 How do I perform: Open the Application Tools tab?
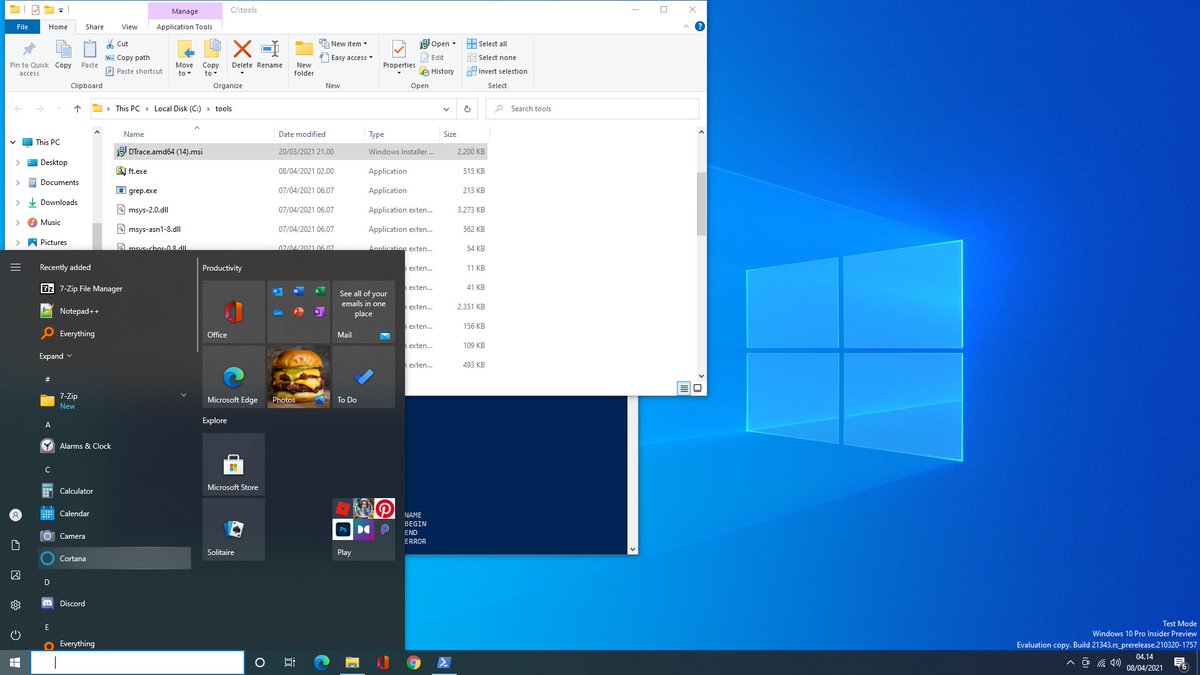184,27
